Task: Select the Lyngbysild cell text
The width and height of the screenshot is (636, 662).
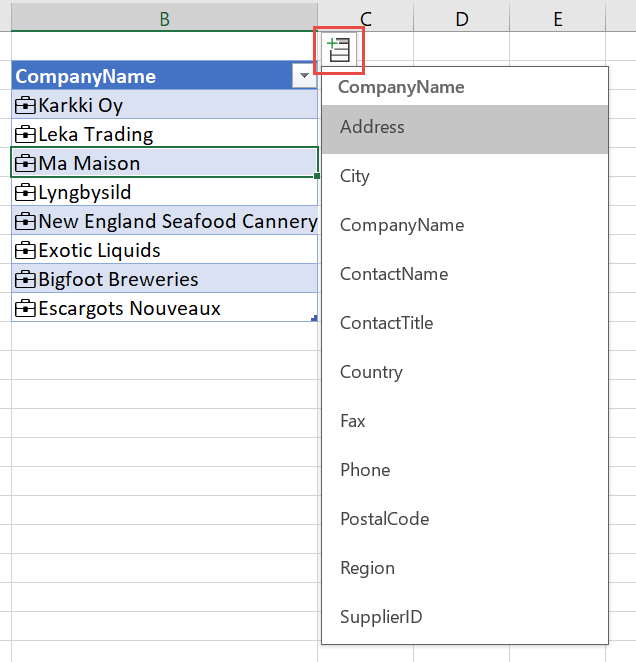Action: tap(85, 193)
